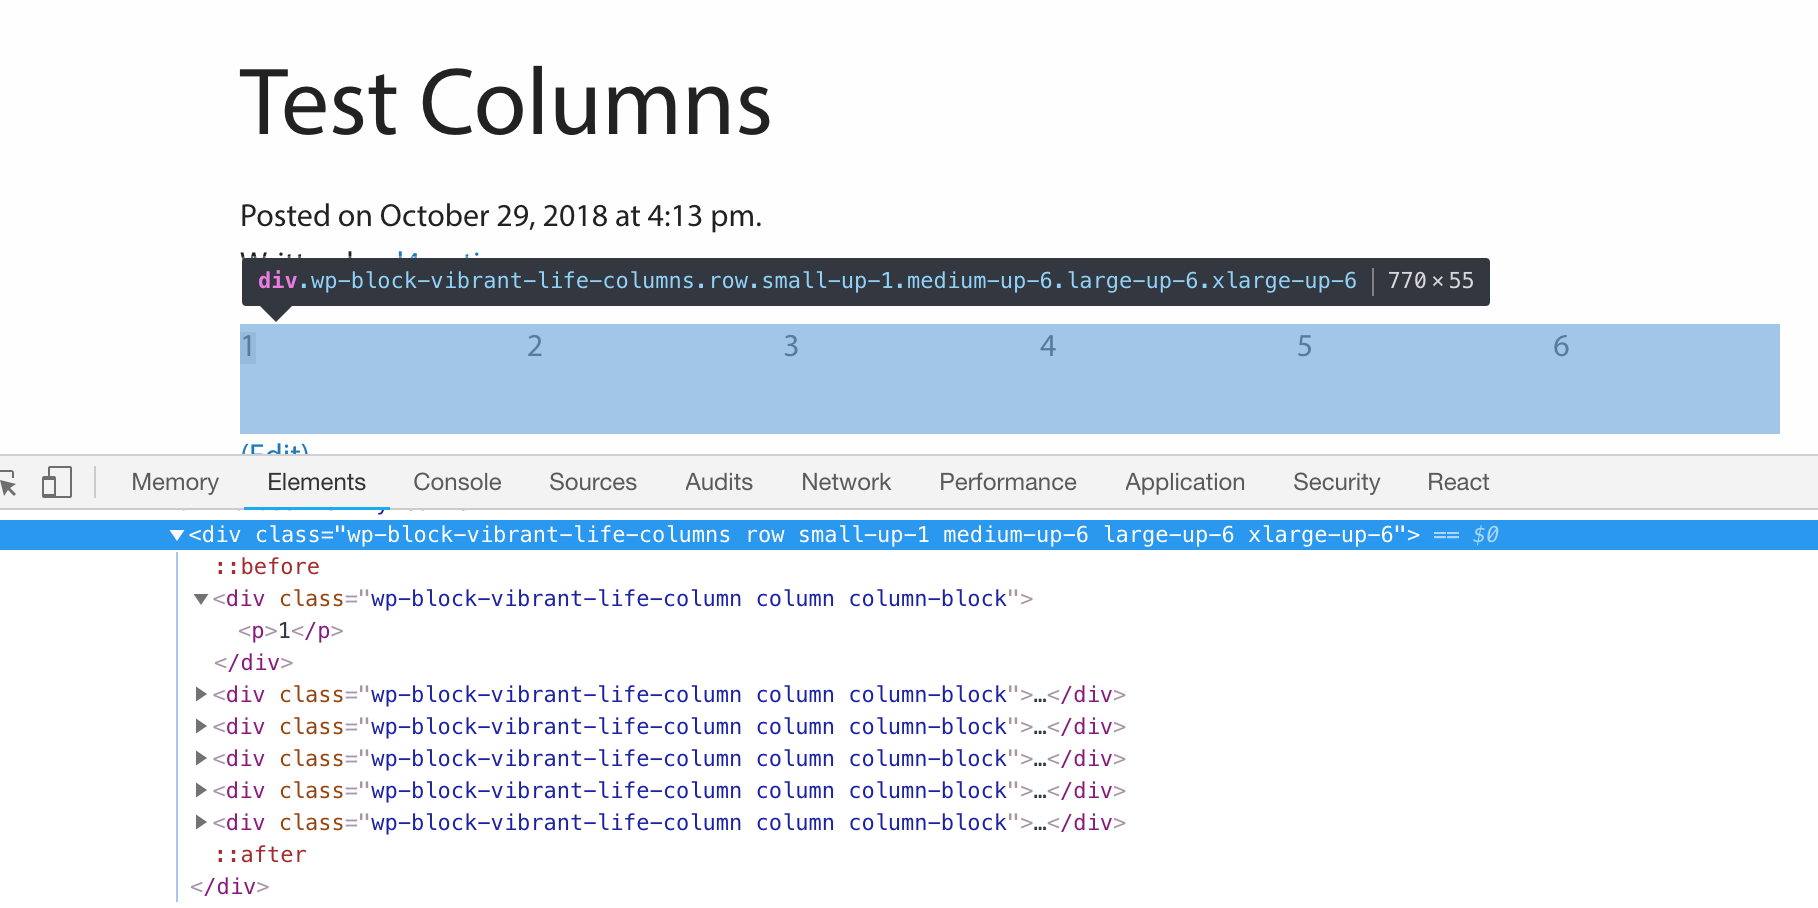Open the Performance tab
The width and height of the screenshot is (1818, 908).
[1008, 482]
